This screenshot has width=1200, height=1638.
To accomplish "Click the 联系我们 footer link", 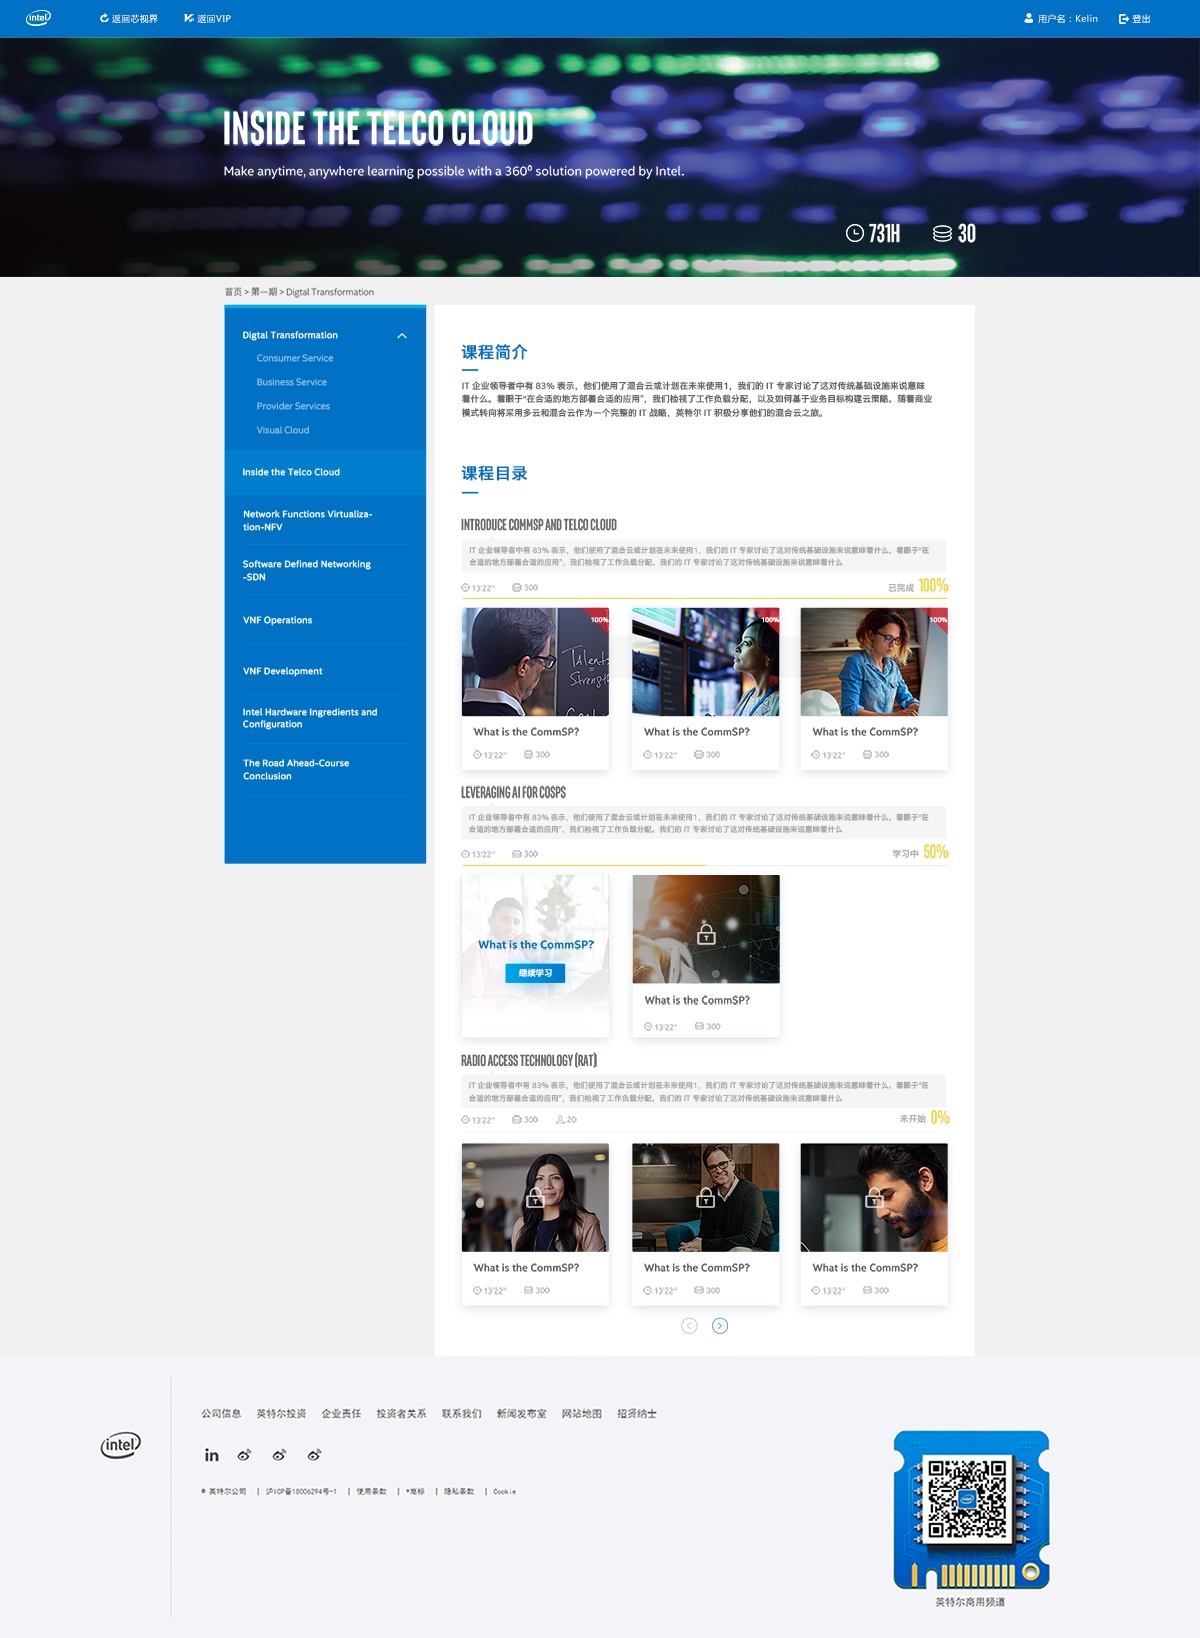I will click(461, 1414).
